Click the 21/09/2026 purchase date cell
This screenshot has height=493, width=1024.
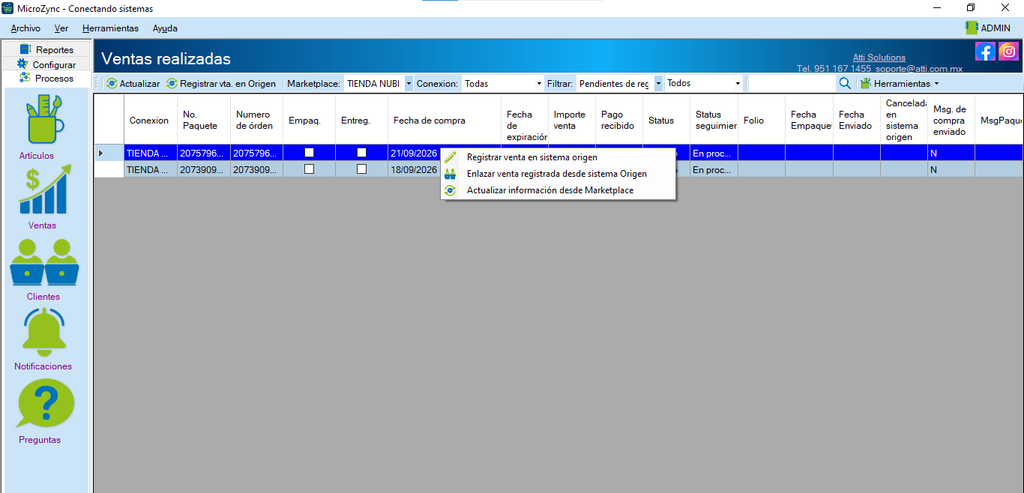(415, 153)
